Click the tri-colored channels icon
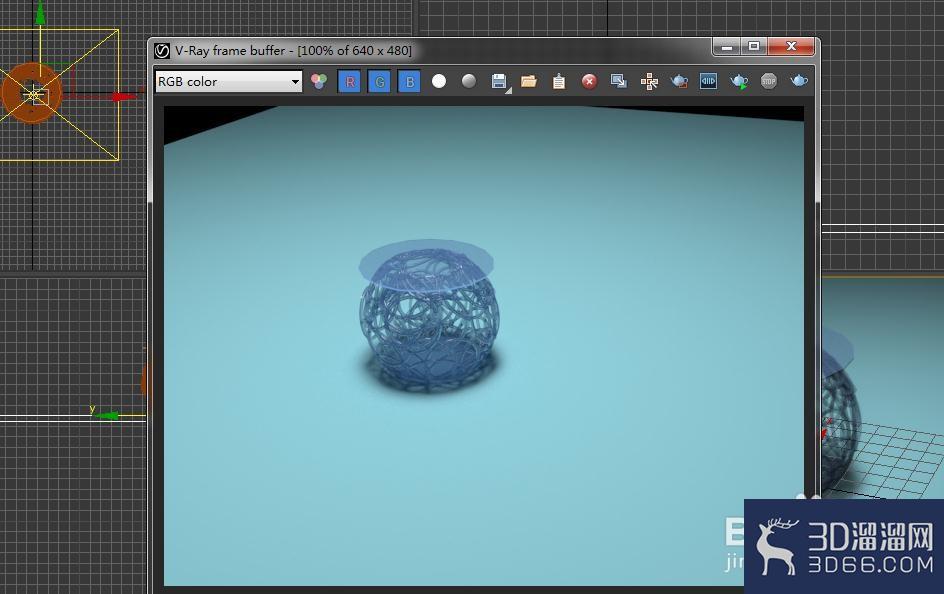This screenshot has width=944, height=594. (x=318, y=81)
